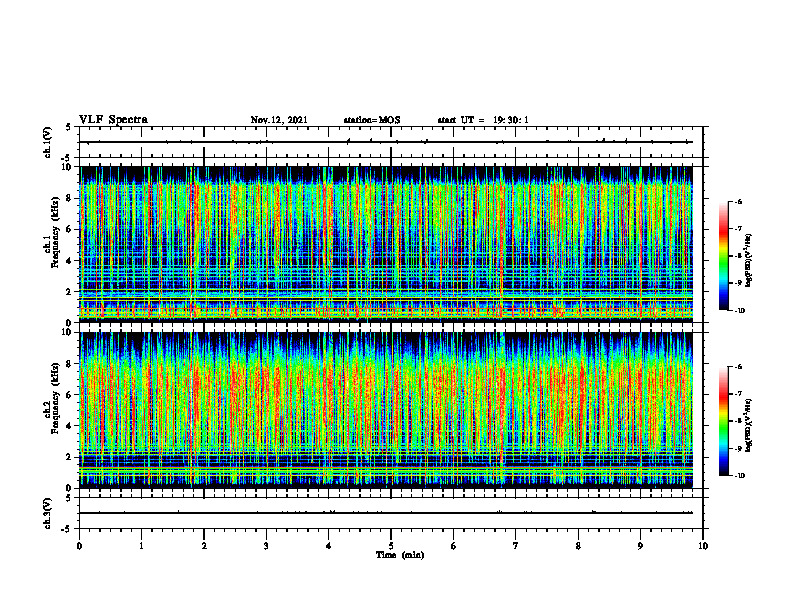Click the "-10" label on the lower colorbar
The image size is (792, 612).
click(x=740, y=475)
